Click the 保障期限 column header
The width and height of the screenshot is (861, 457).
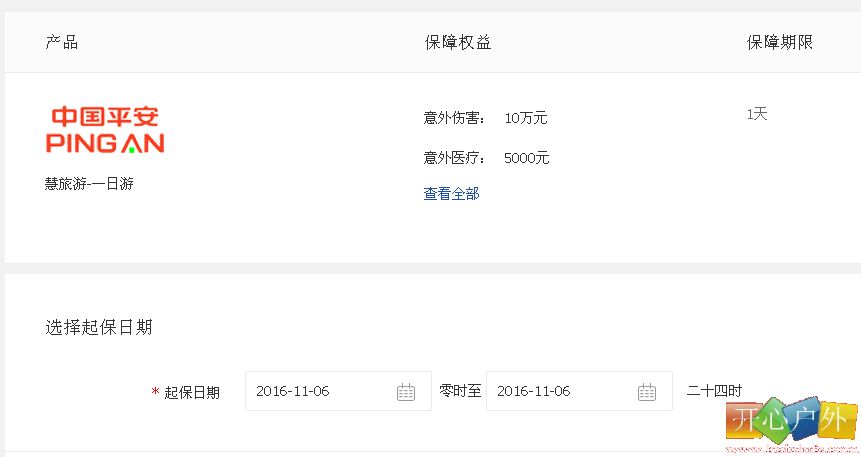tap(780, 42)
